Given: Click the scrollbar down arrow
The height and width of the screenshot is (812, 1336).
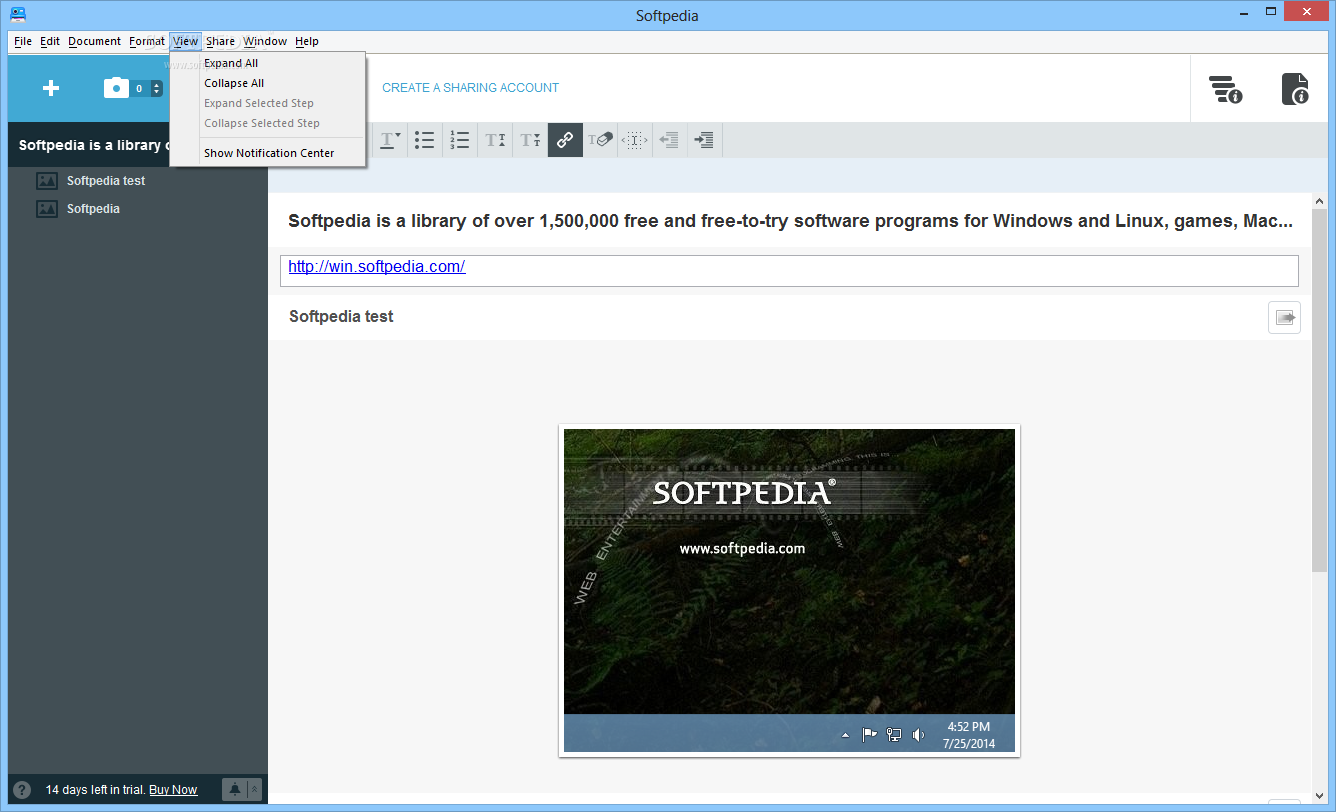Looking at the screenshot, I should click(1320, 794).
